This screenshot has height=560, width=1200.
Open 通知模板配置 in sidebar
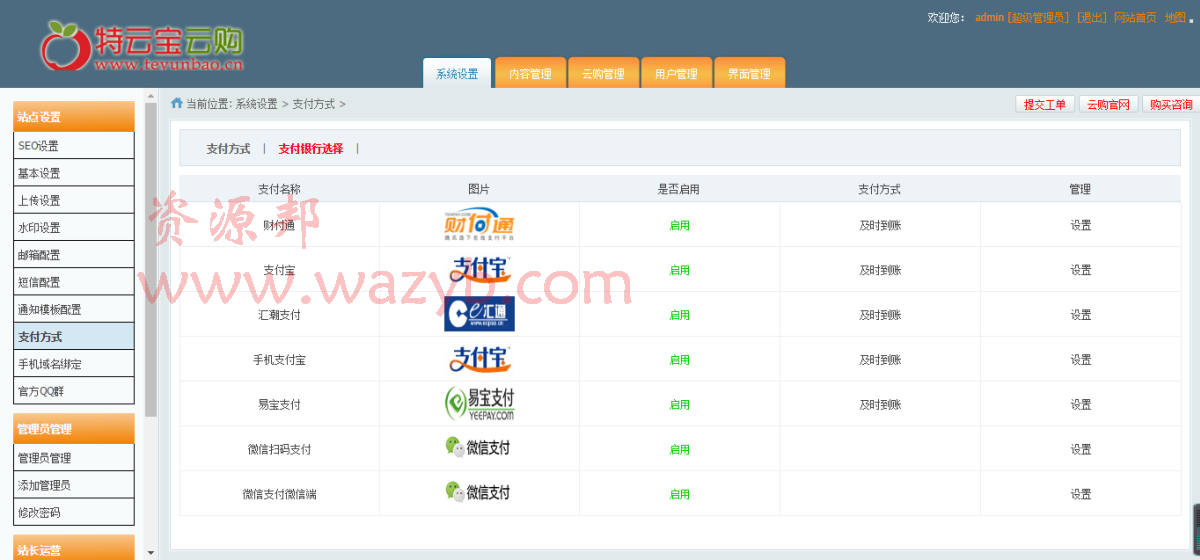(73, 309)
